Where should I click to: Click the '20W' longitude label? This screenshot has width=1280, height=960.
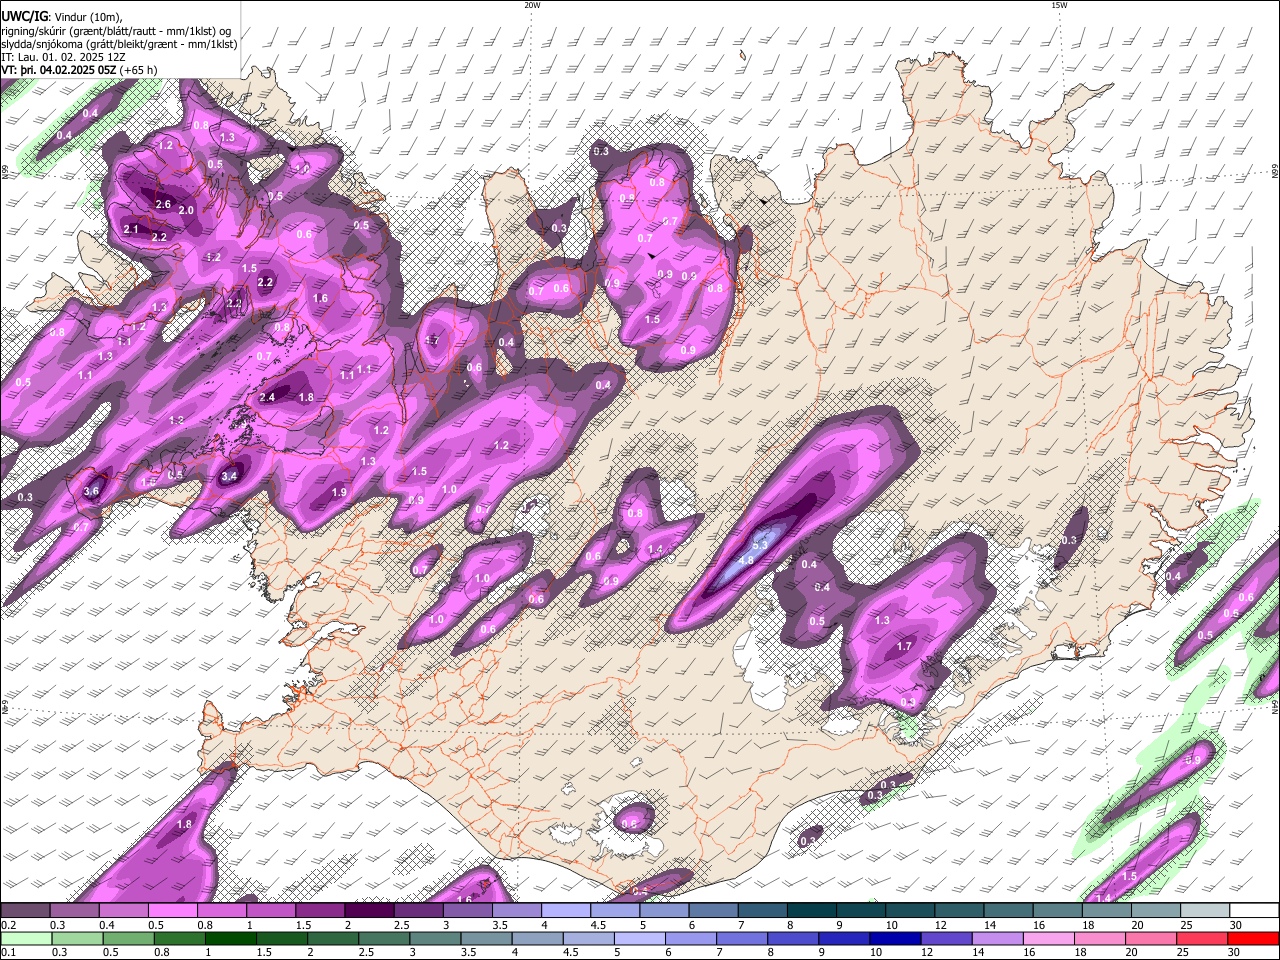coord(532,5)
